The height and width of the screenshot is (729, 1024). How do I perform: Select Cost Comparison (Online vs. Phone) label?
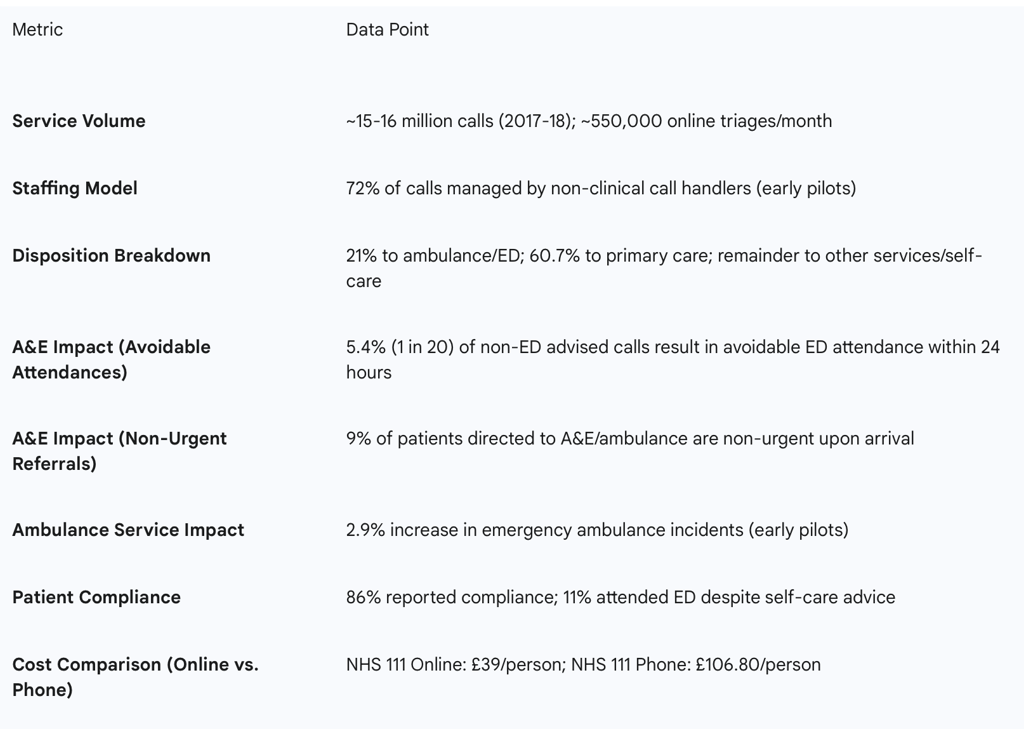(135, 676)
